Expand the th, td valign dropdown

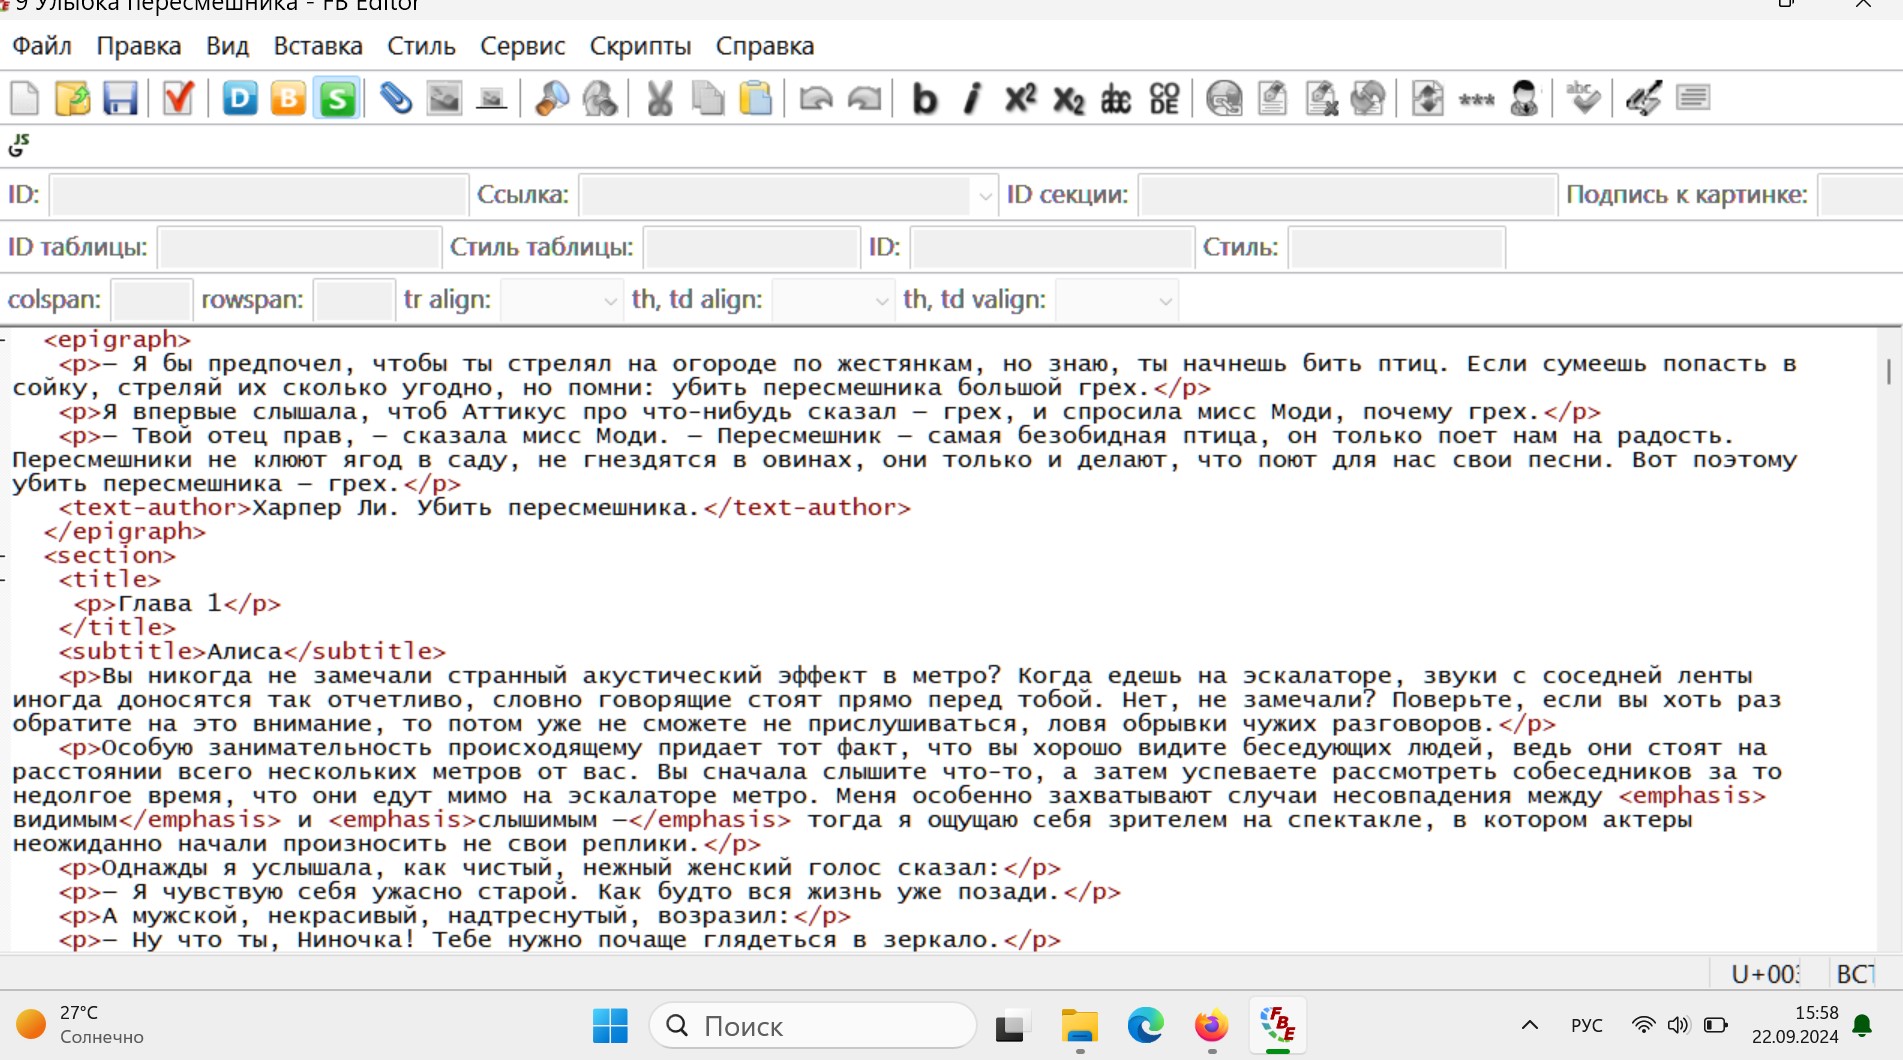click(1165, 300)
